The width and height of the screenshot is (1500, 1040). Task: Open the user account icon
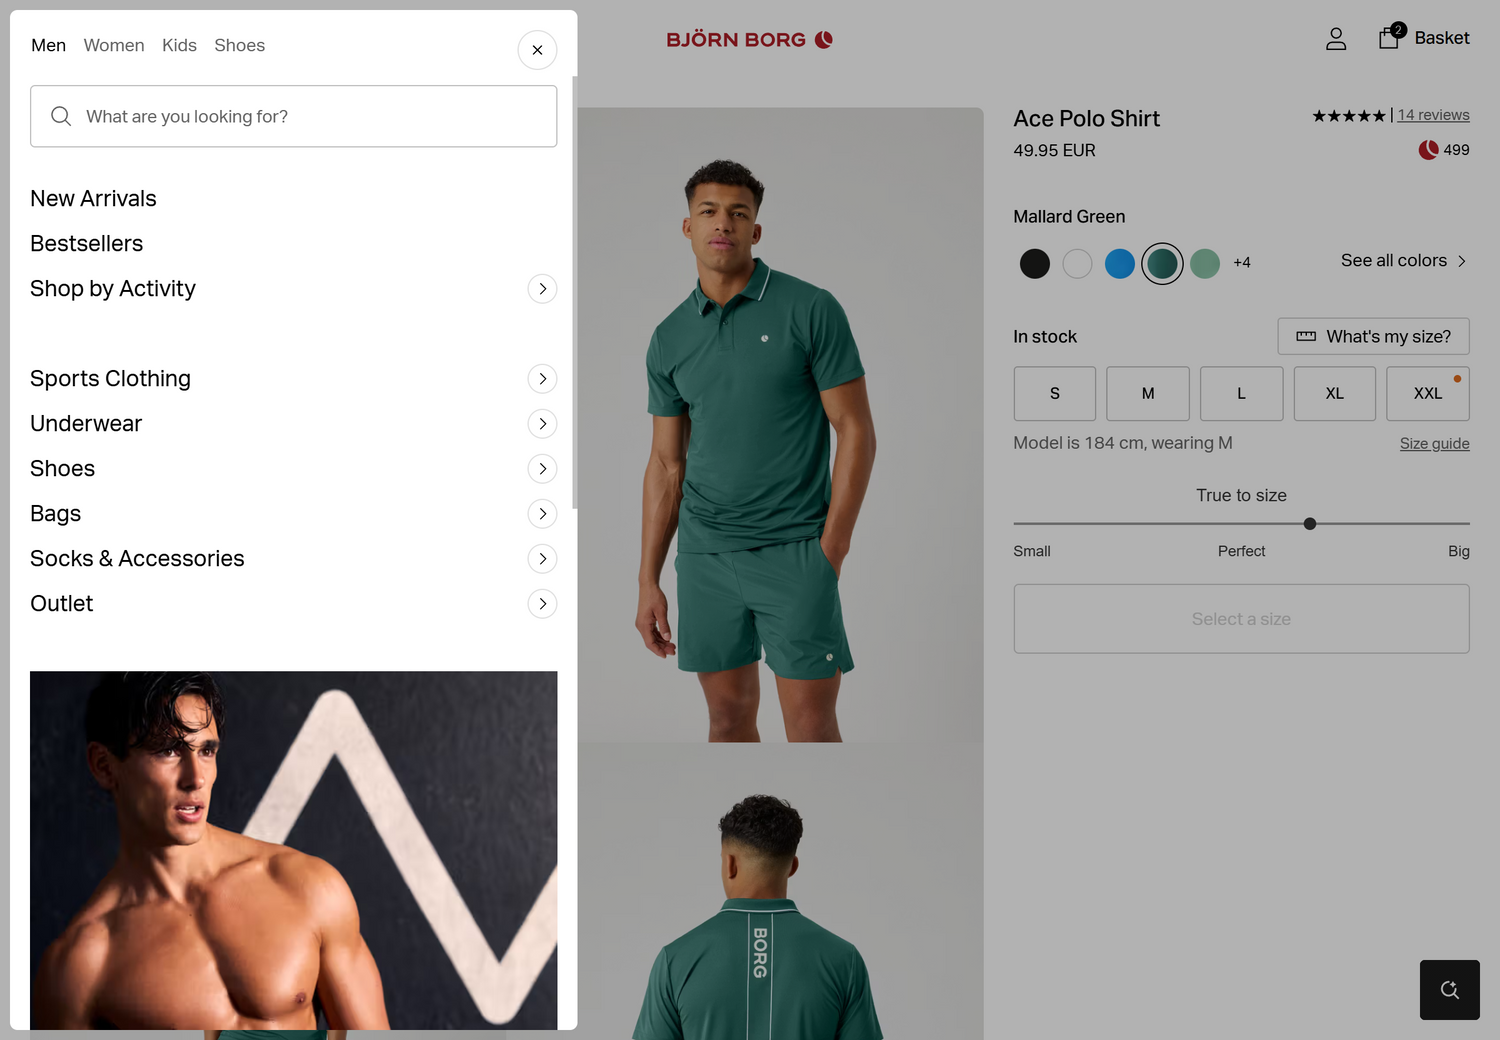(1336, 39)
